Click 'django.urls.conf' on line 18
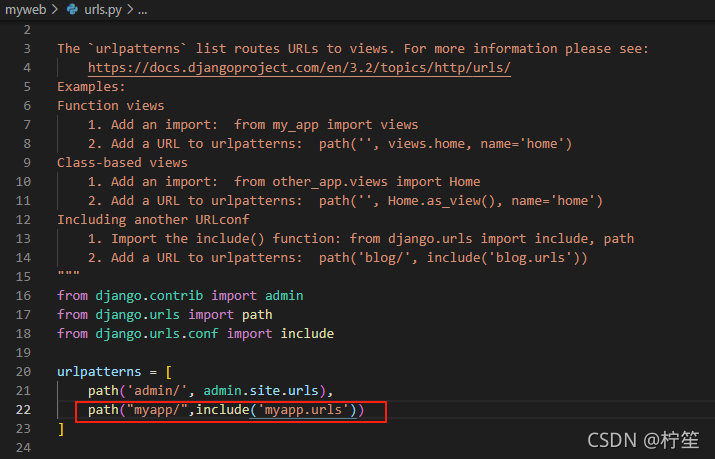This screenshot has width=715, height=459. click(x=157, y=334)
